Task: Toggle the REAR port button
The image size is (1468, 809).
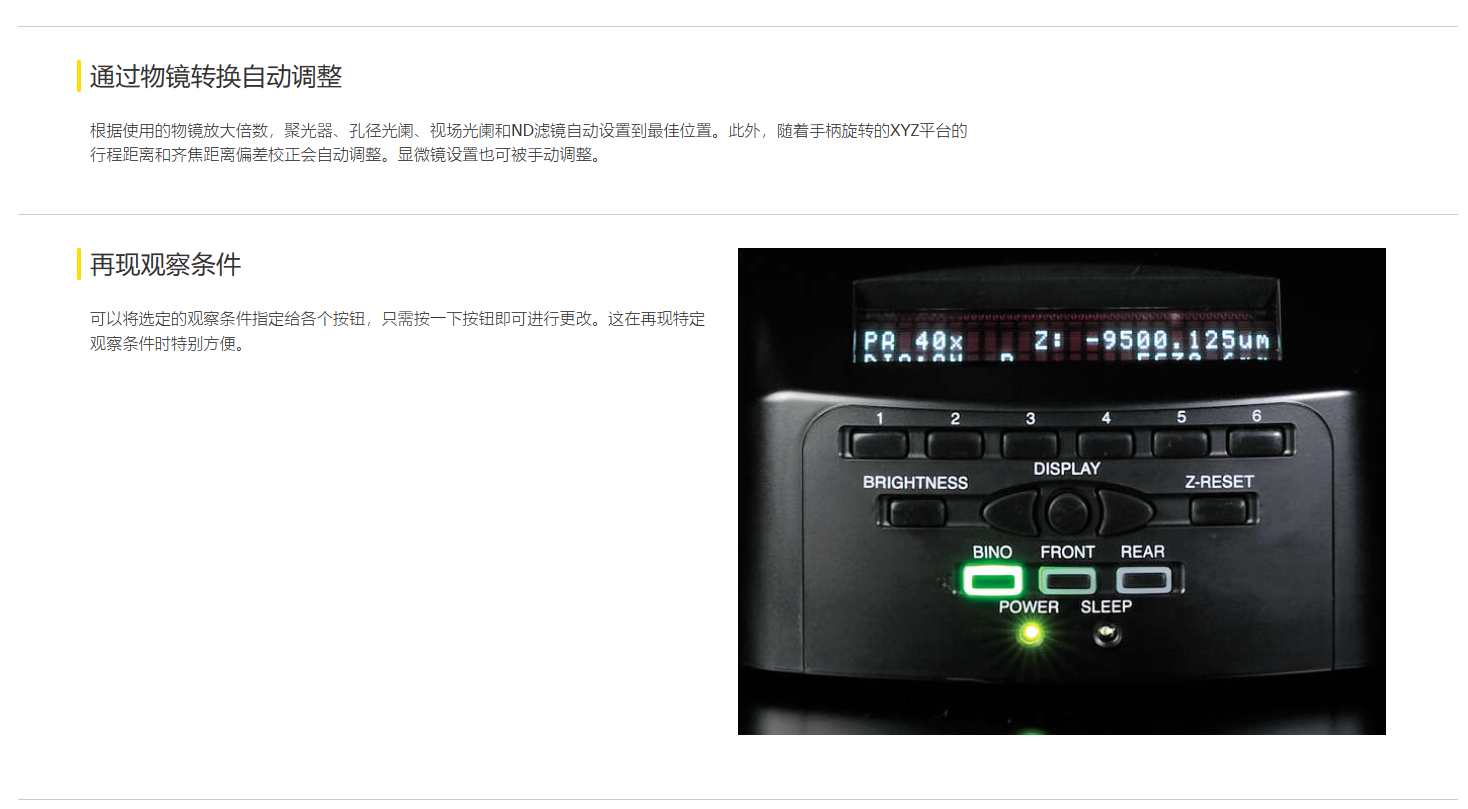Action: 1143,579
